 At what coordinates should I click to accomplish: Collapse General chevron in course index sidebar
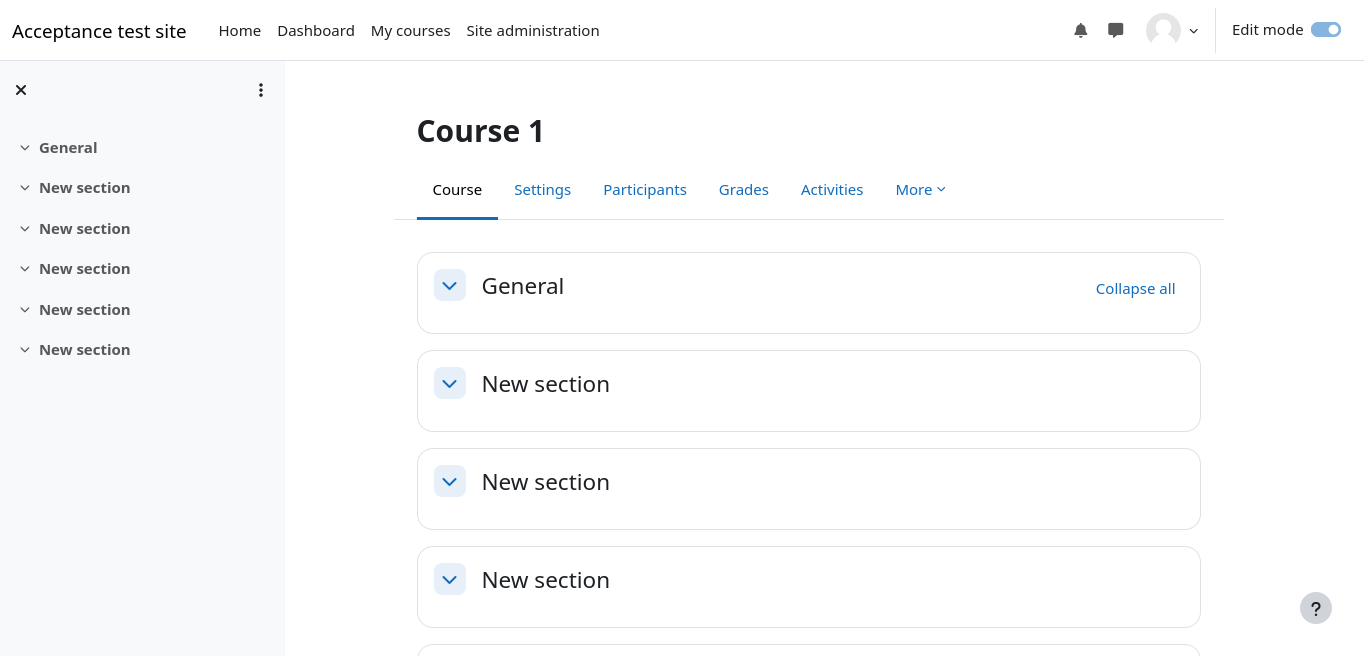(25, 148)
